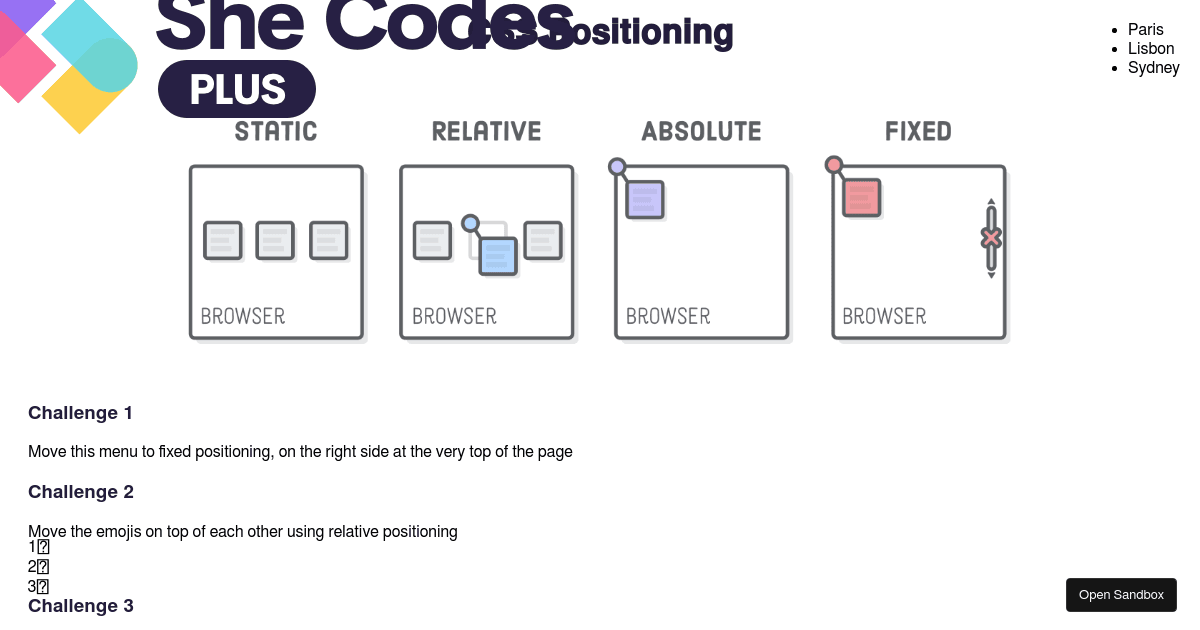The image size is (1200, 630).
Task: Click the pin circle atop the ABSOLUTE browser corner
Action: (x=615, y=164)
